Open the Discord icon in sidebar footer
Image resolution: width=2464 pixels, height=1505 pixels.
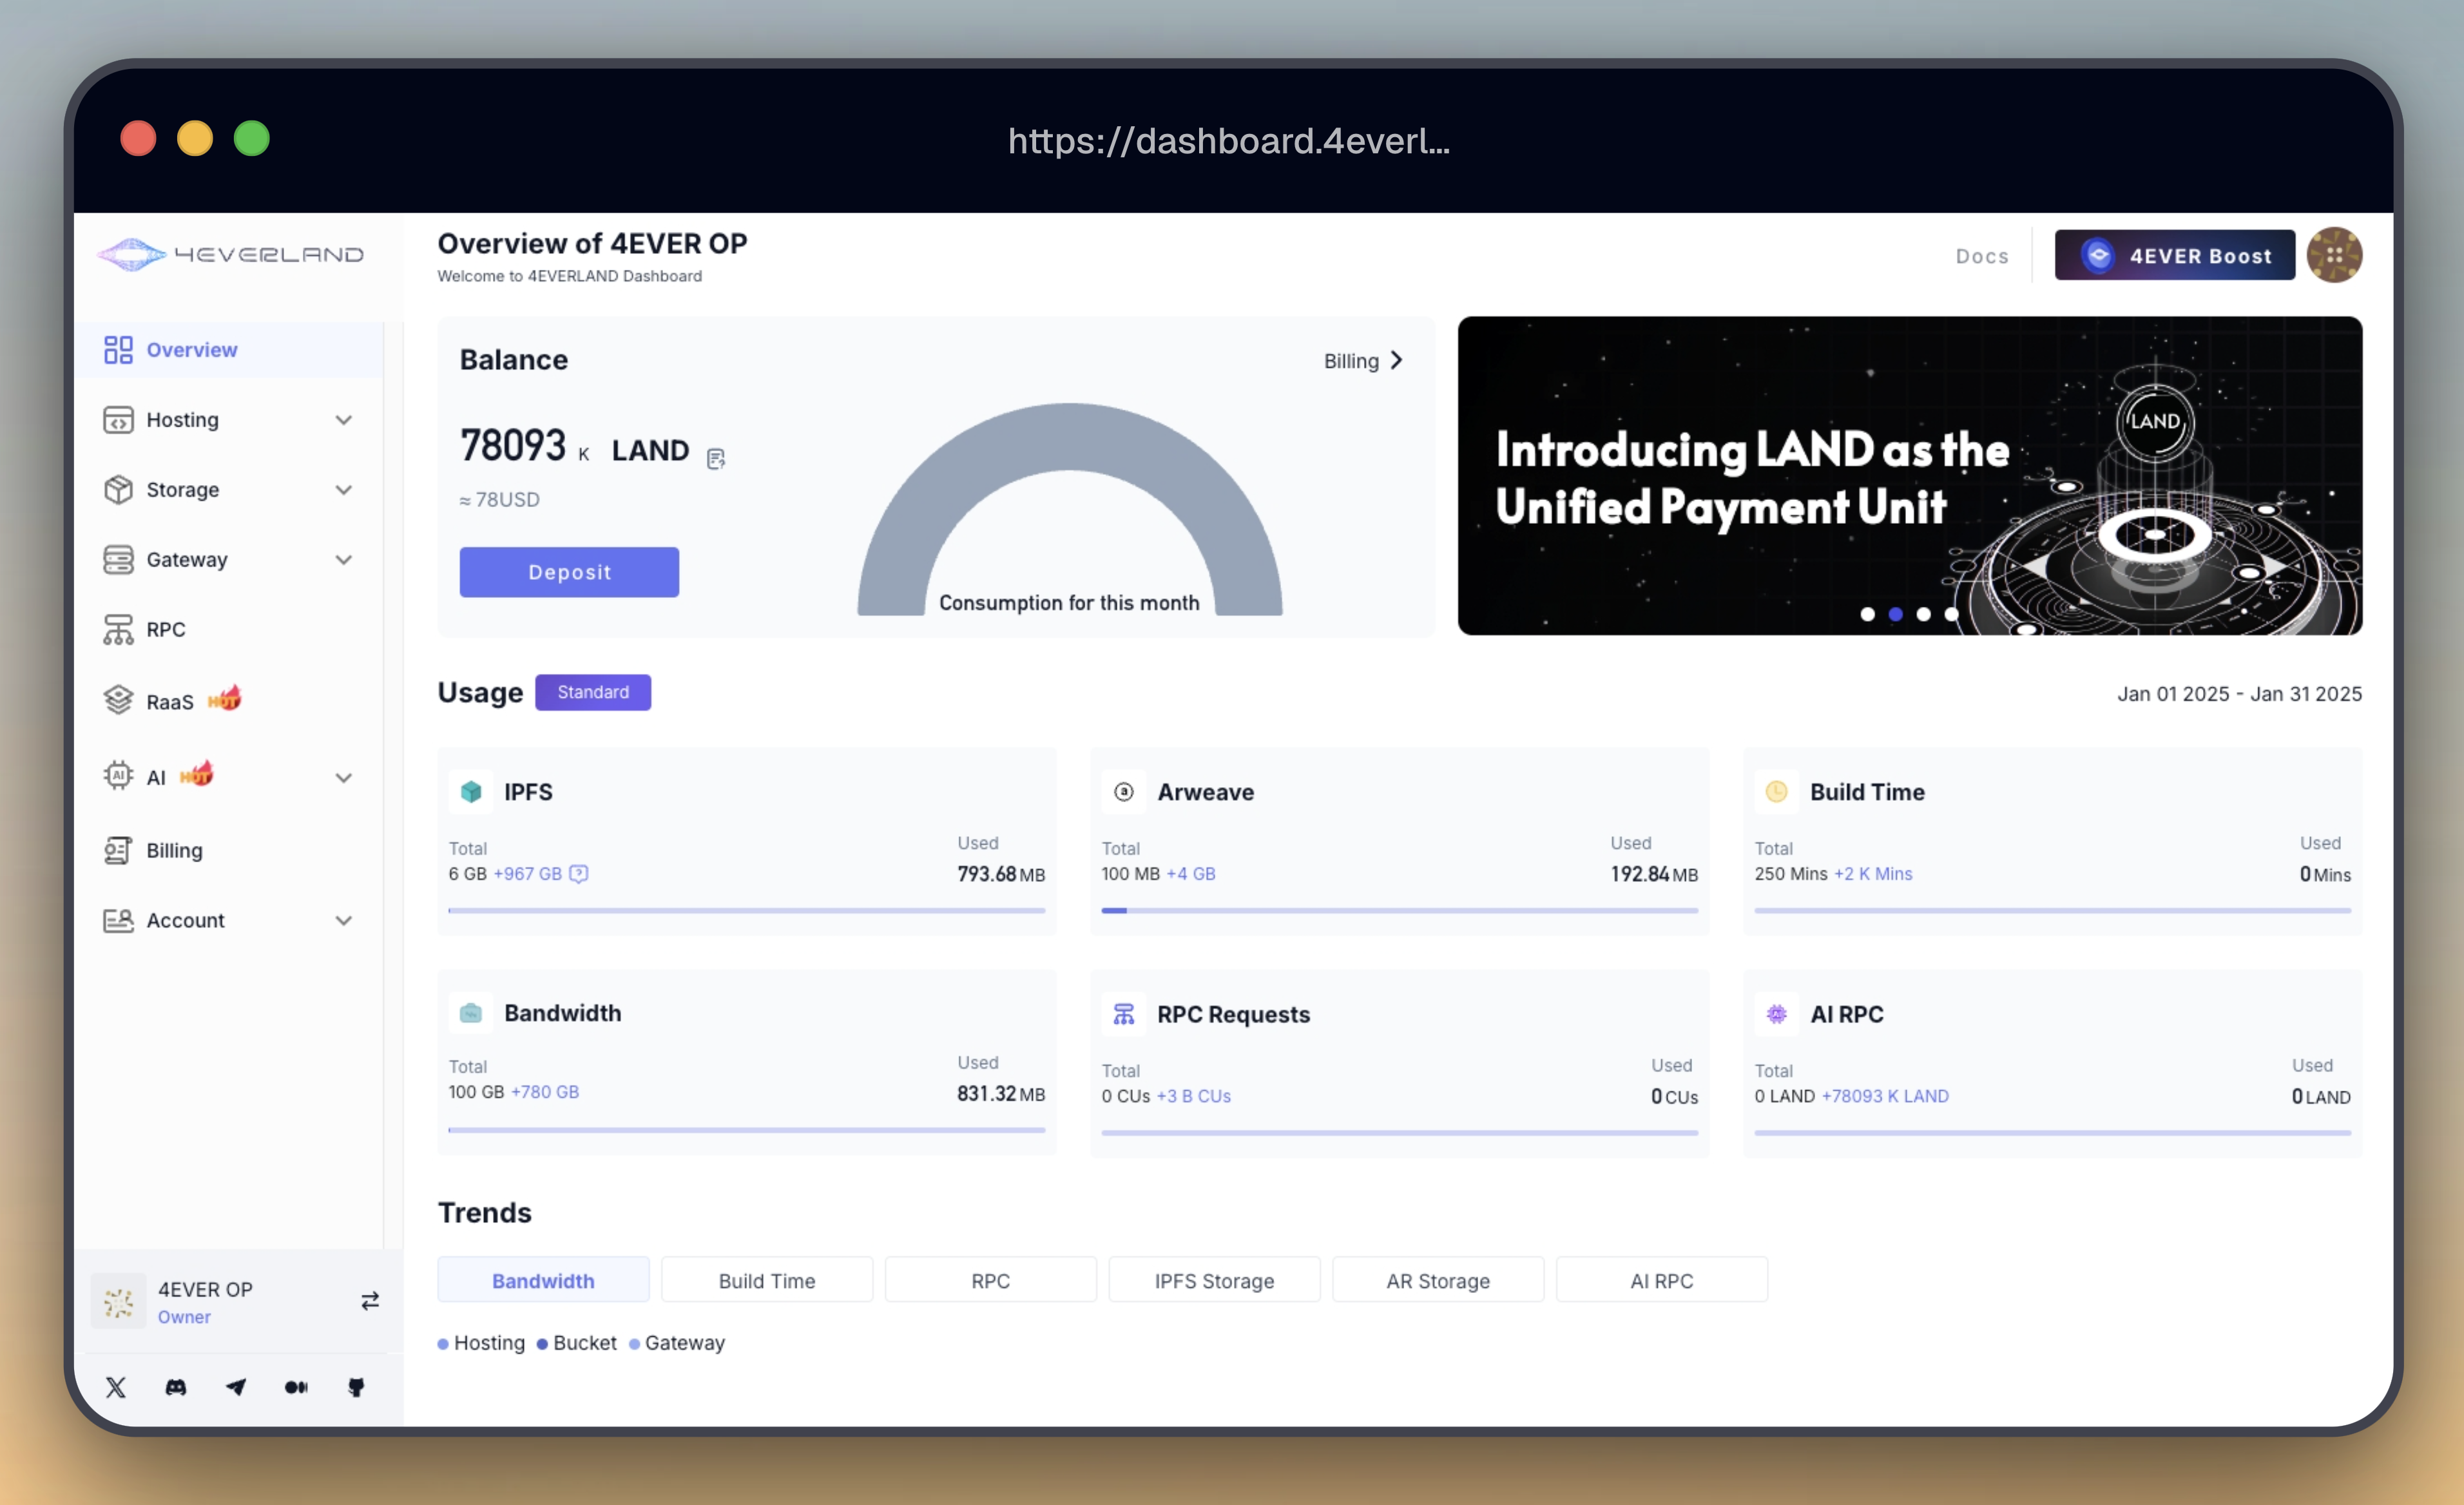click(x=176, y=1387)
